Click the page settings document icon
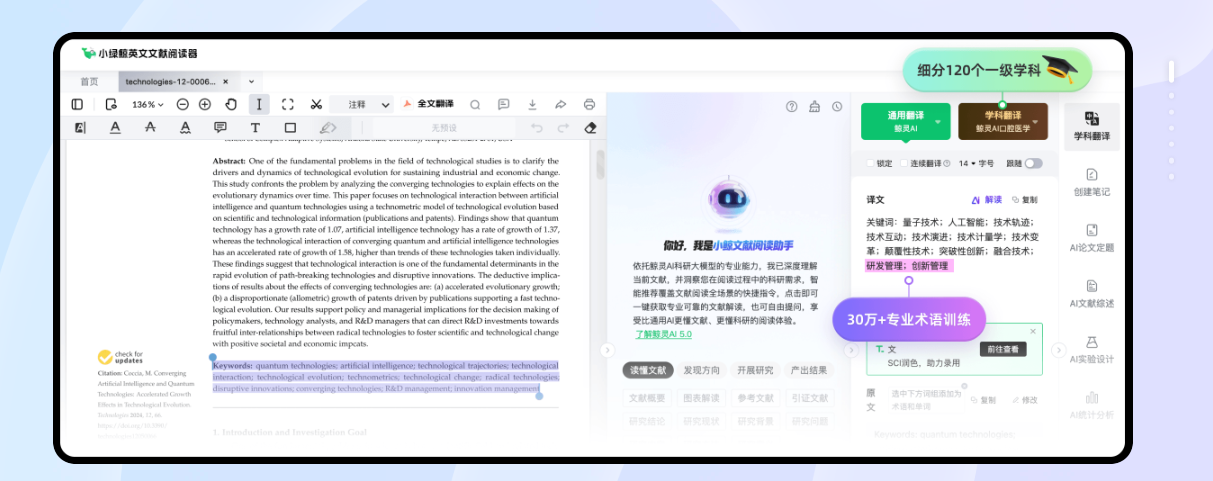 coord(110,104)
